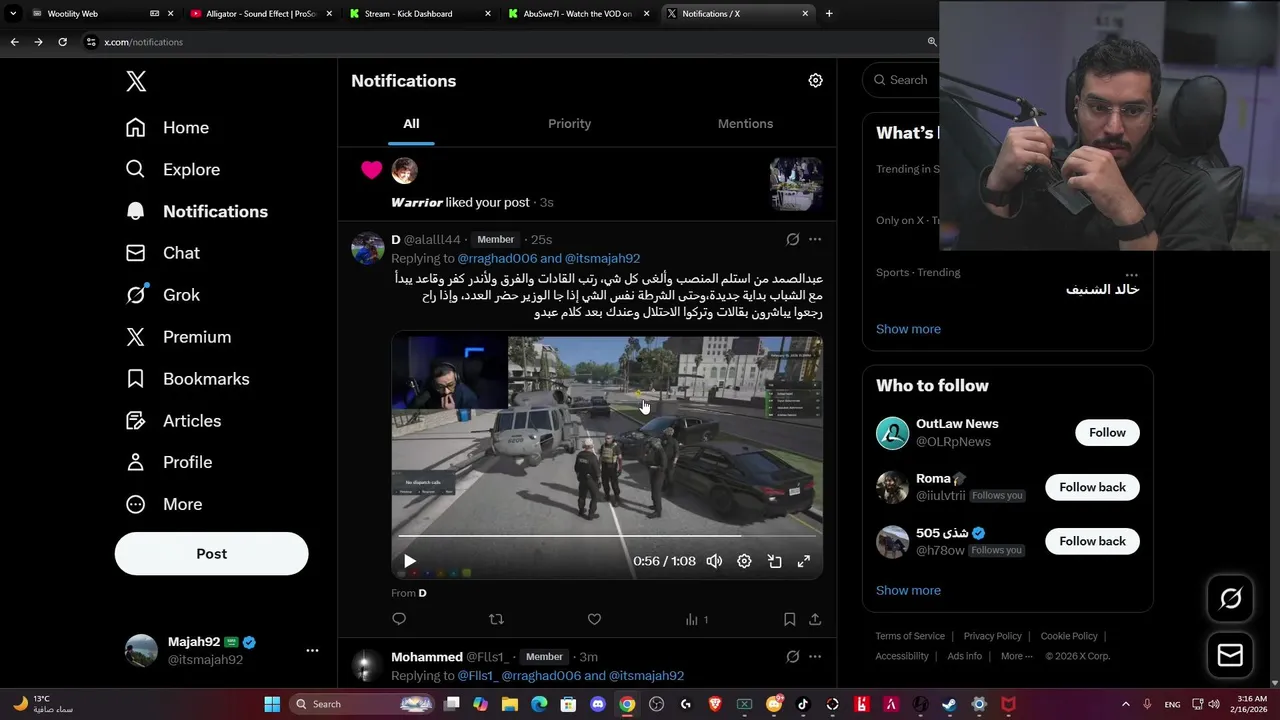This screenshot has width=1280, height=720.
Task: Play the video in D's reply
Action: click(x=409, y=562)
